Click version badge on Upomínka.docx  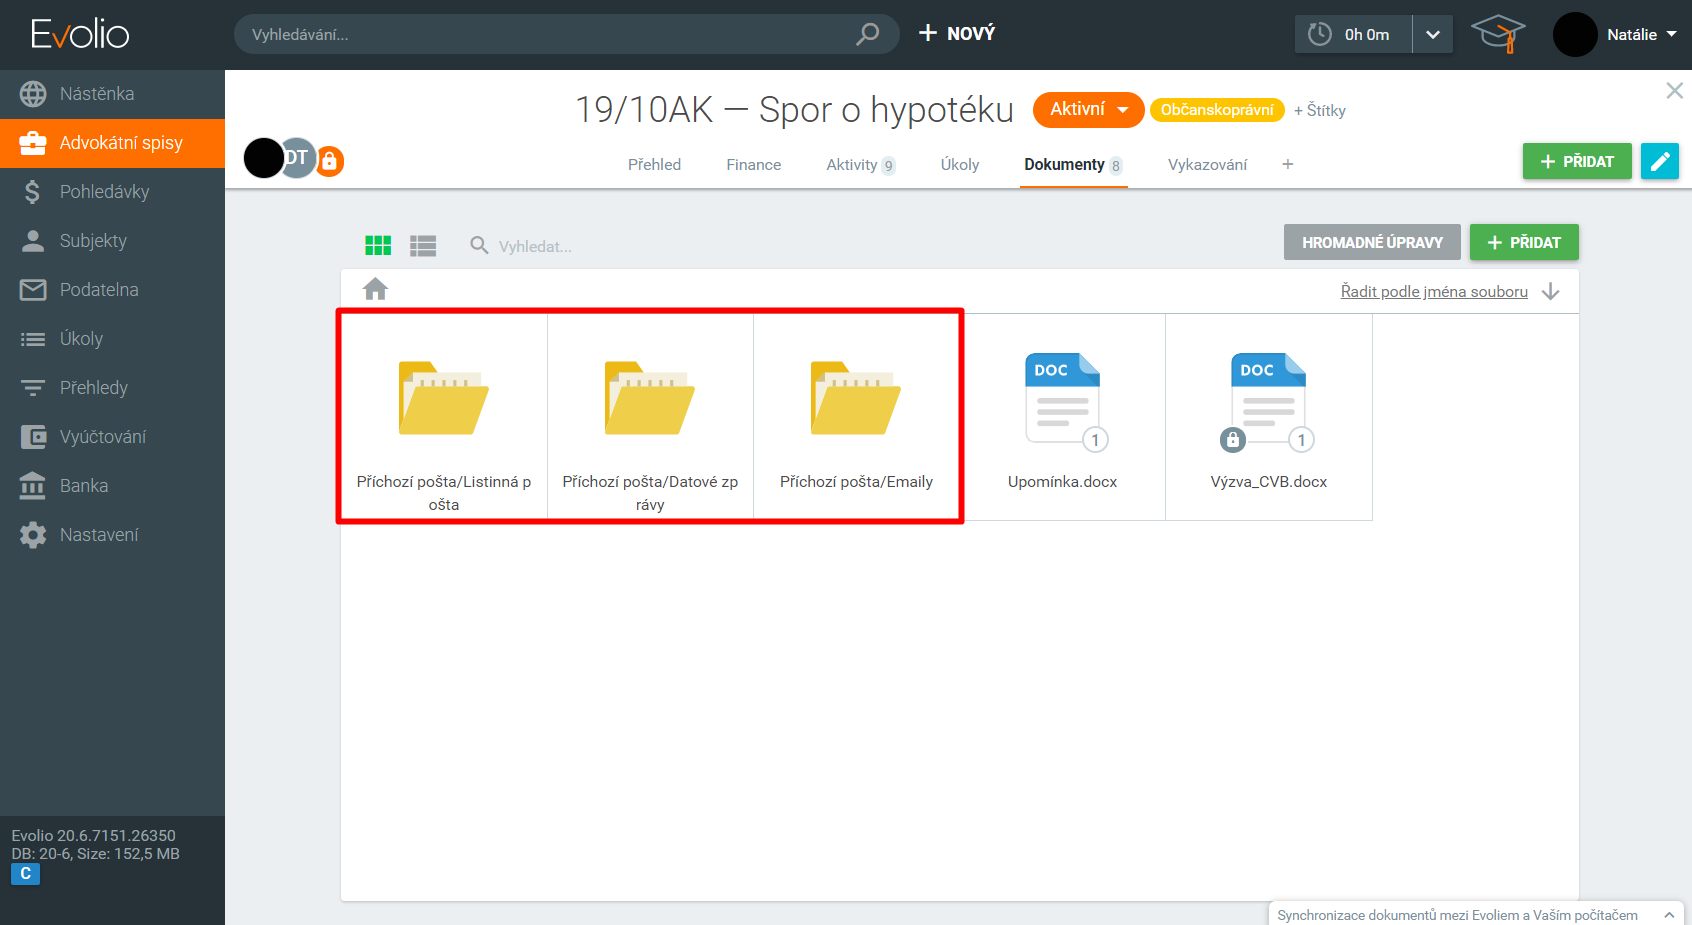point(1095,440)
